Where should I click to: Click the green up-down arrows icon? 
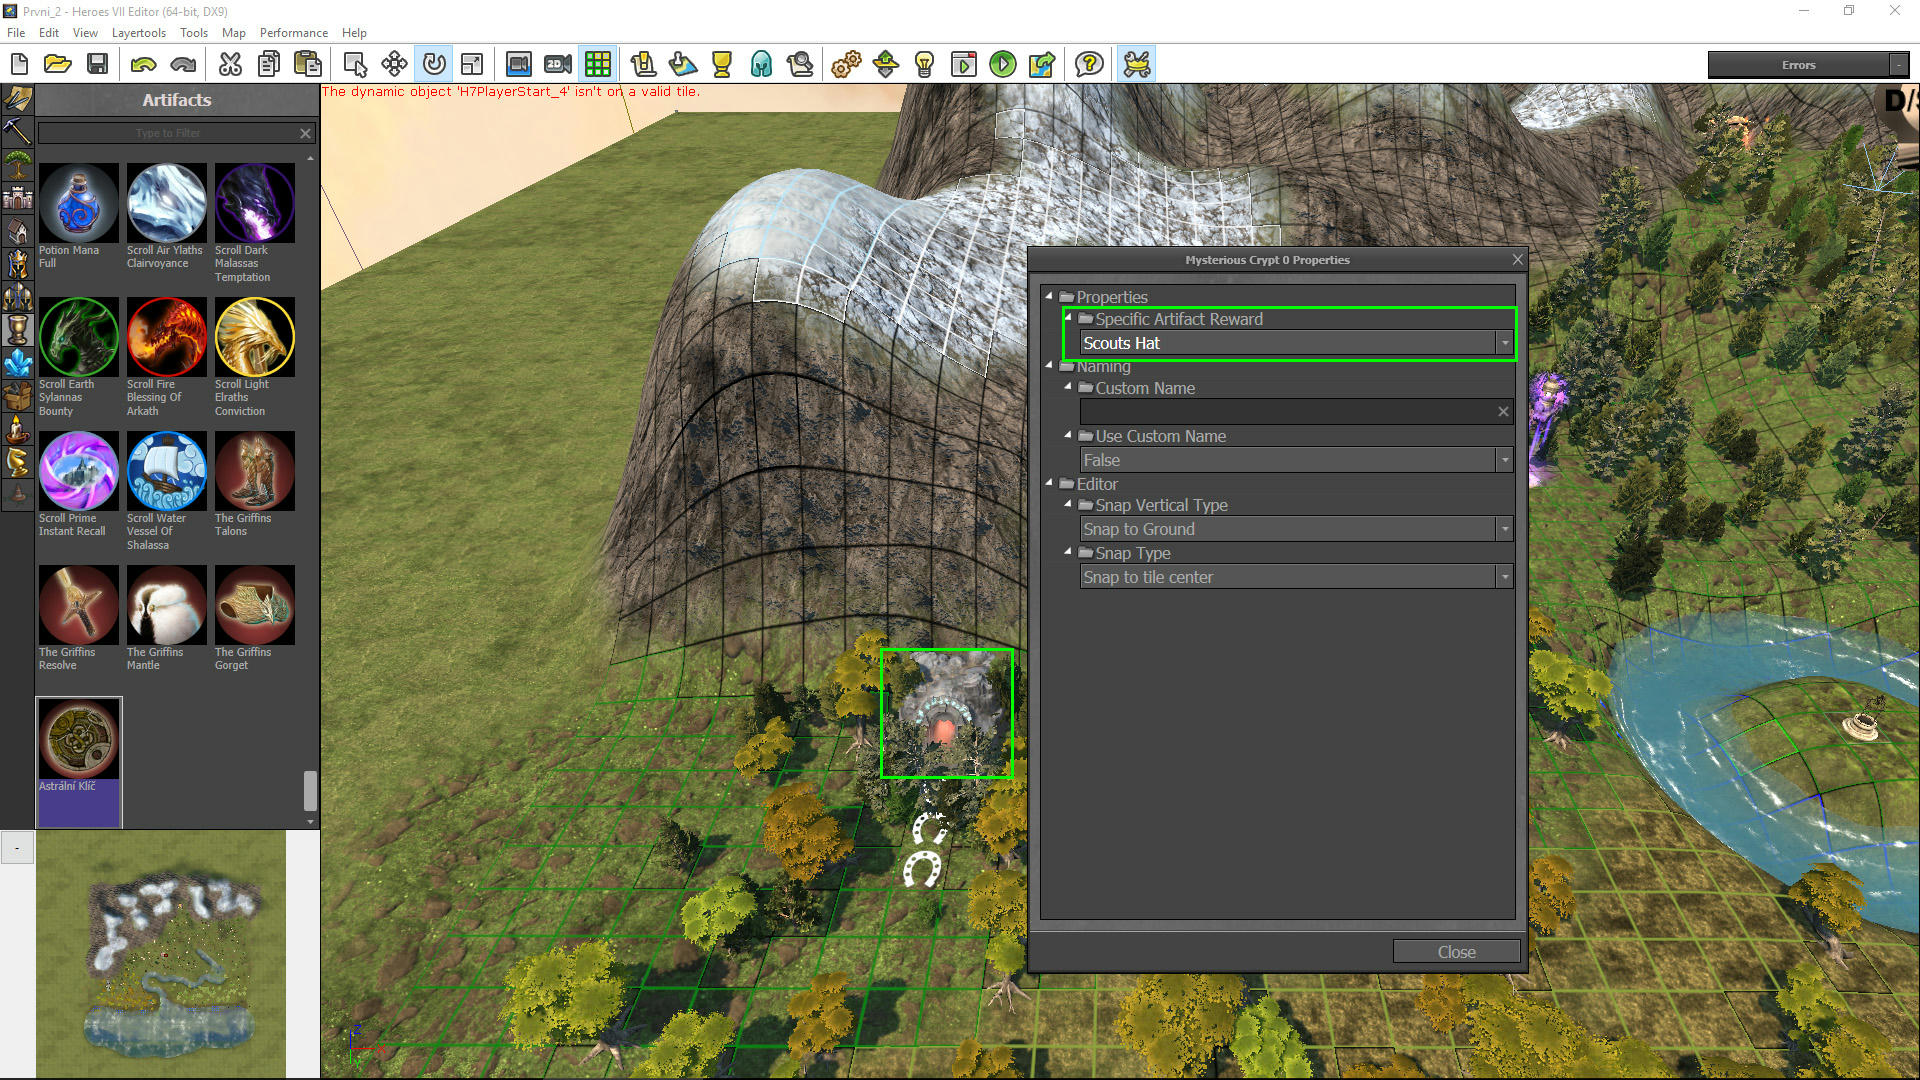point(886,65)
